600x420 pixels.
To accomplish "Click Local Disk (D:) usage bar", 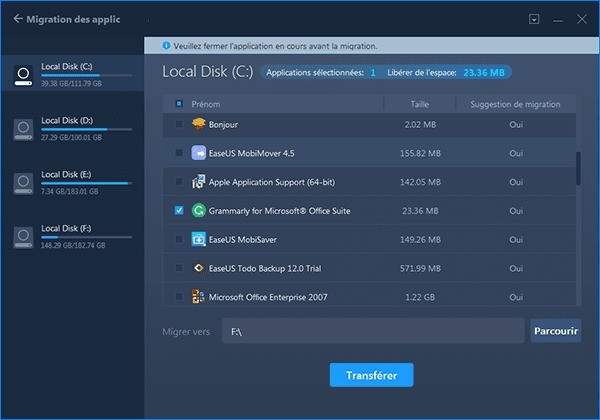I will click(86, 129).
